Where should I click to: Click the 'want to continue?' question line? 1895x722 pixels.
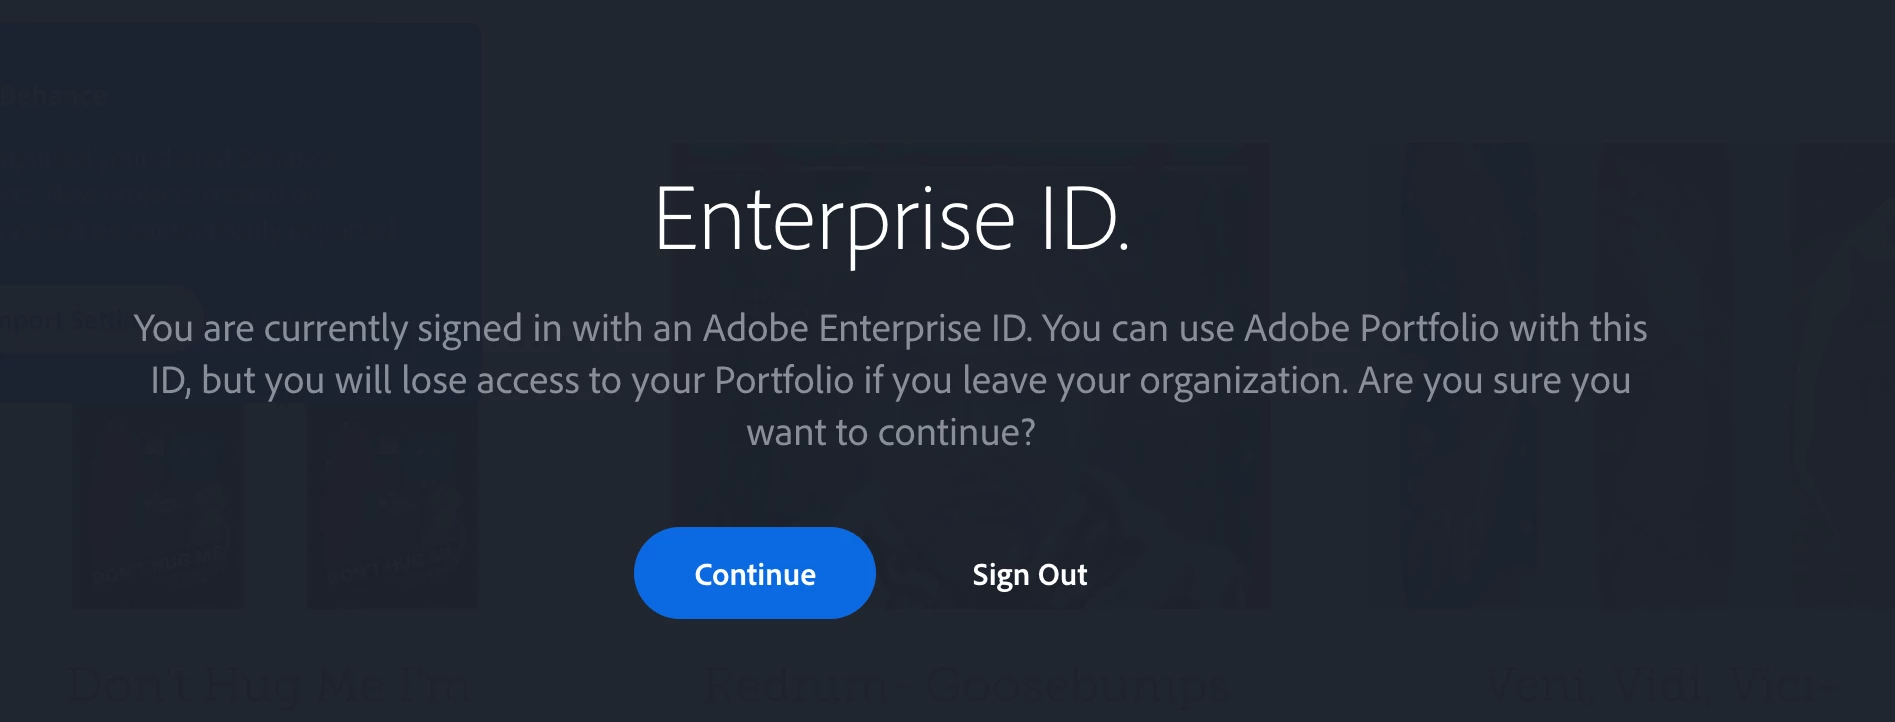click(x=891, y=432)
